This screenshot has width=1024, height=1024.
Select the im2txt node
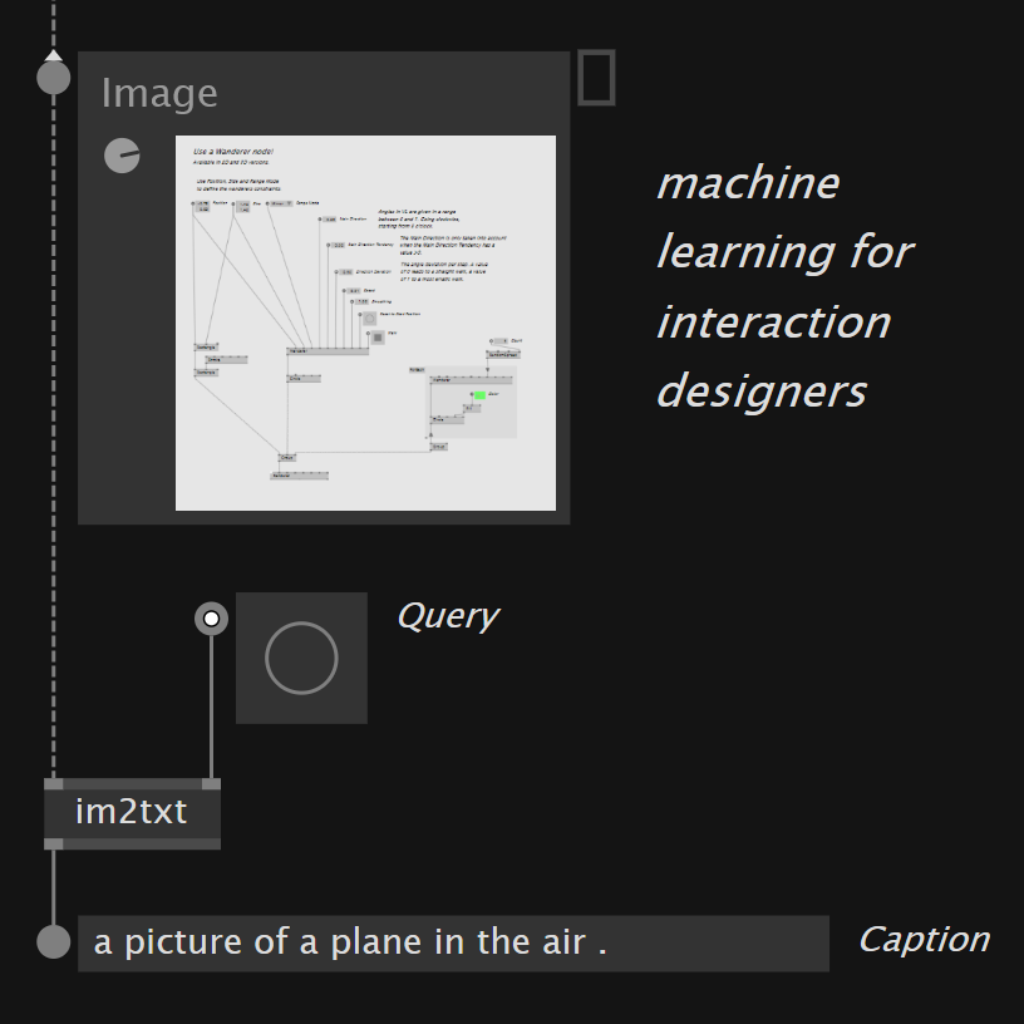pos(132,814)
